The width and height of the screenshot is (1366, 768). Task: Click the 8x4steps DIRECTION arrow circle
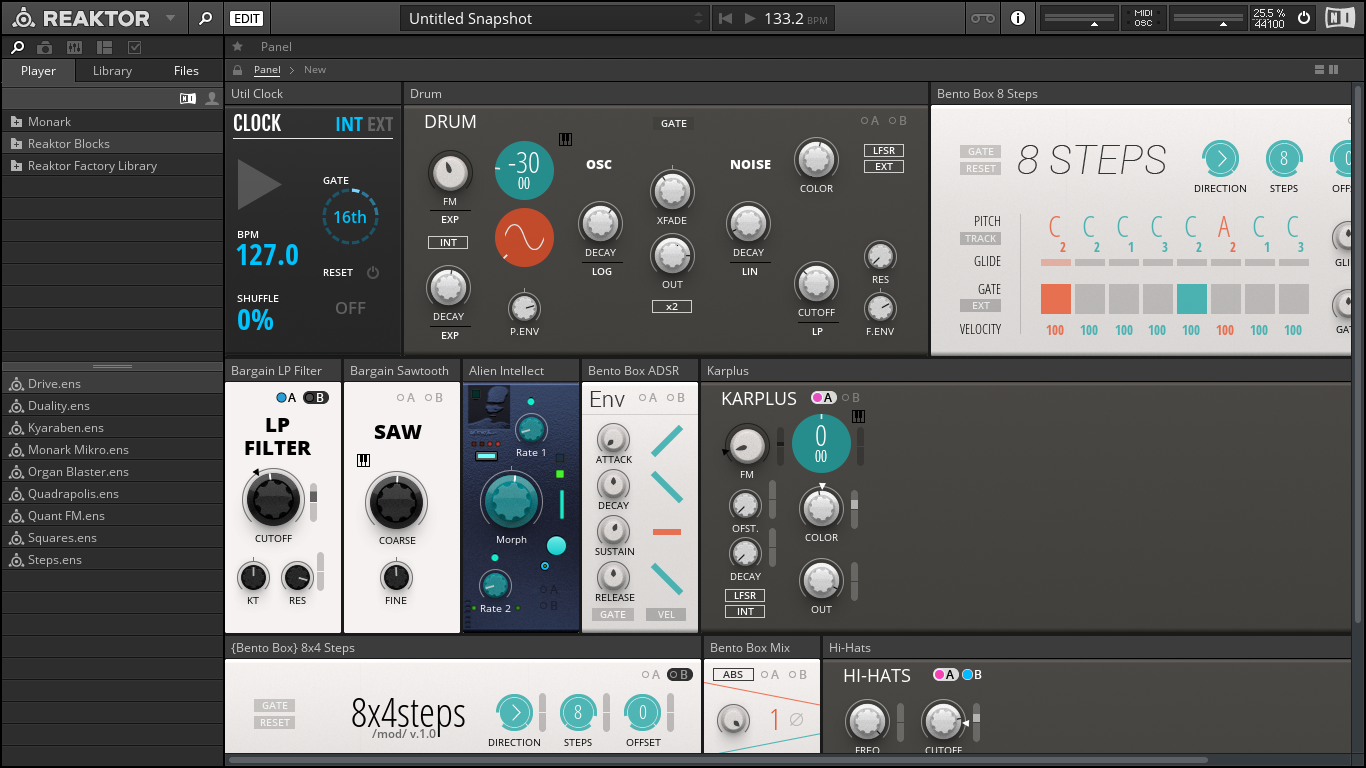515,713
